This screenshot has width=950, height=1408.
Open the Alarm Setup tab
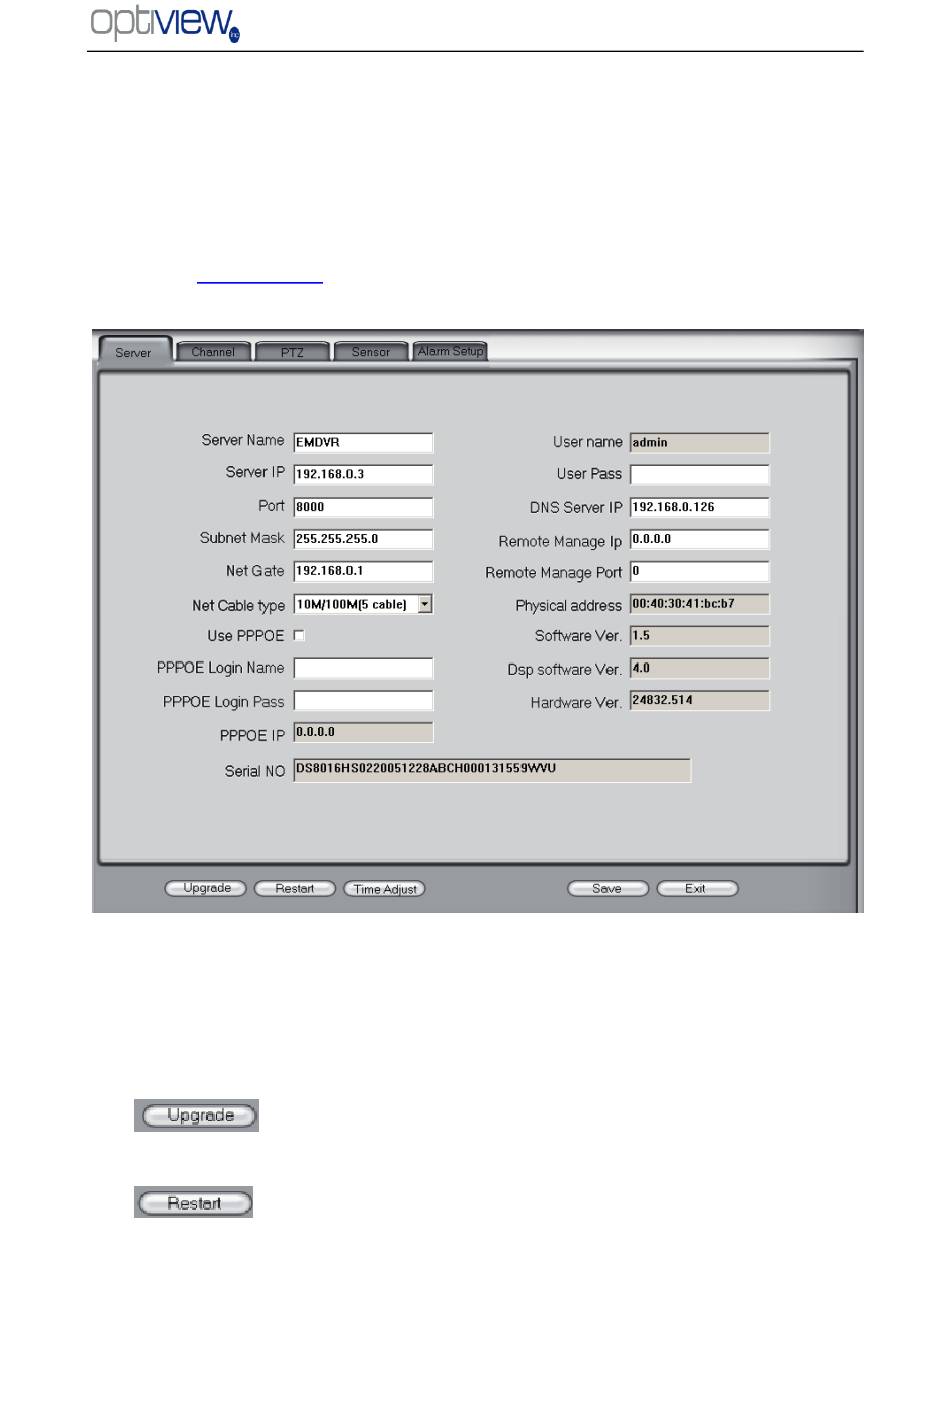coord(450,351)
